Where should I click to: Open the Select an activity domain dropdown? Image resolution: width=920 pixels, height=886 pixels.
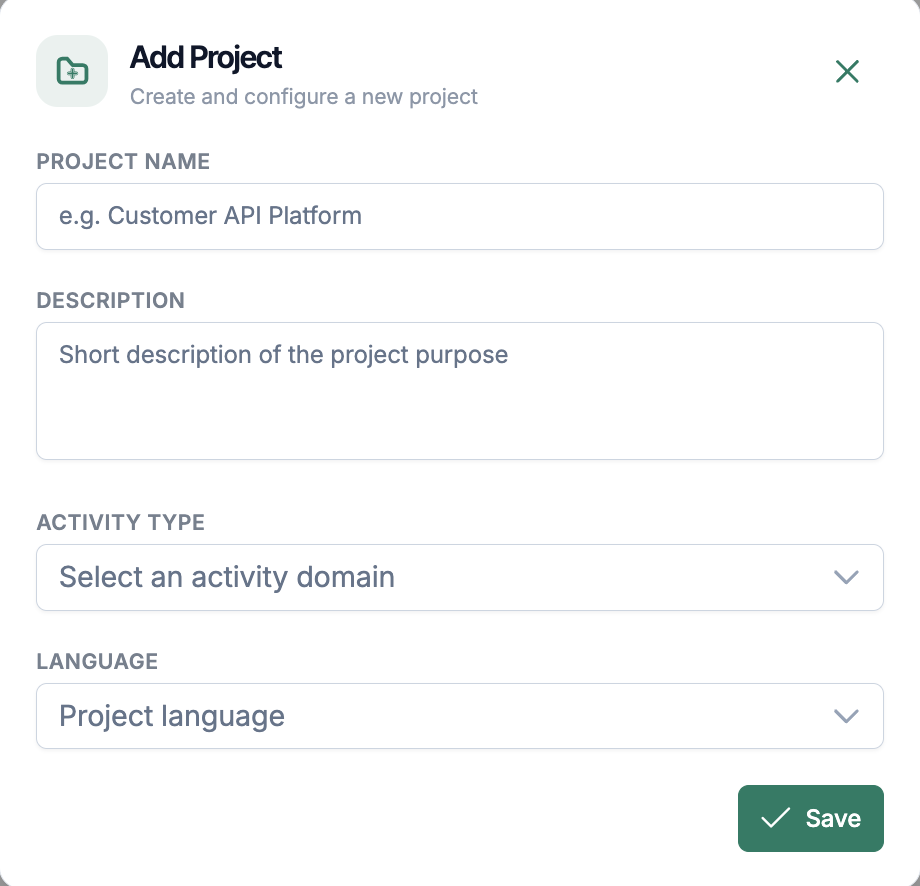tap(460, 577)
